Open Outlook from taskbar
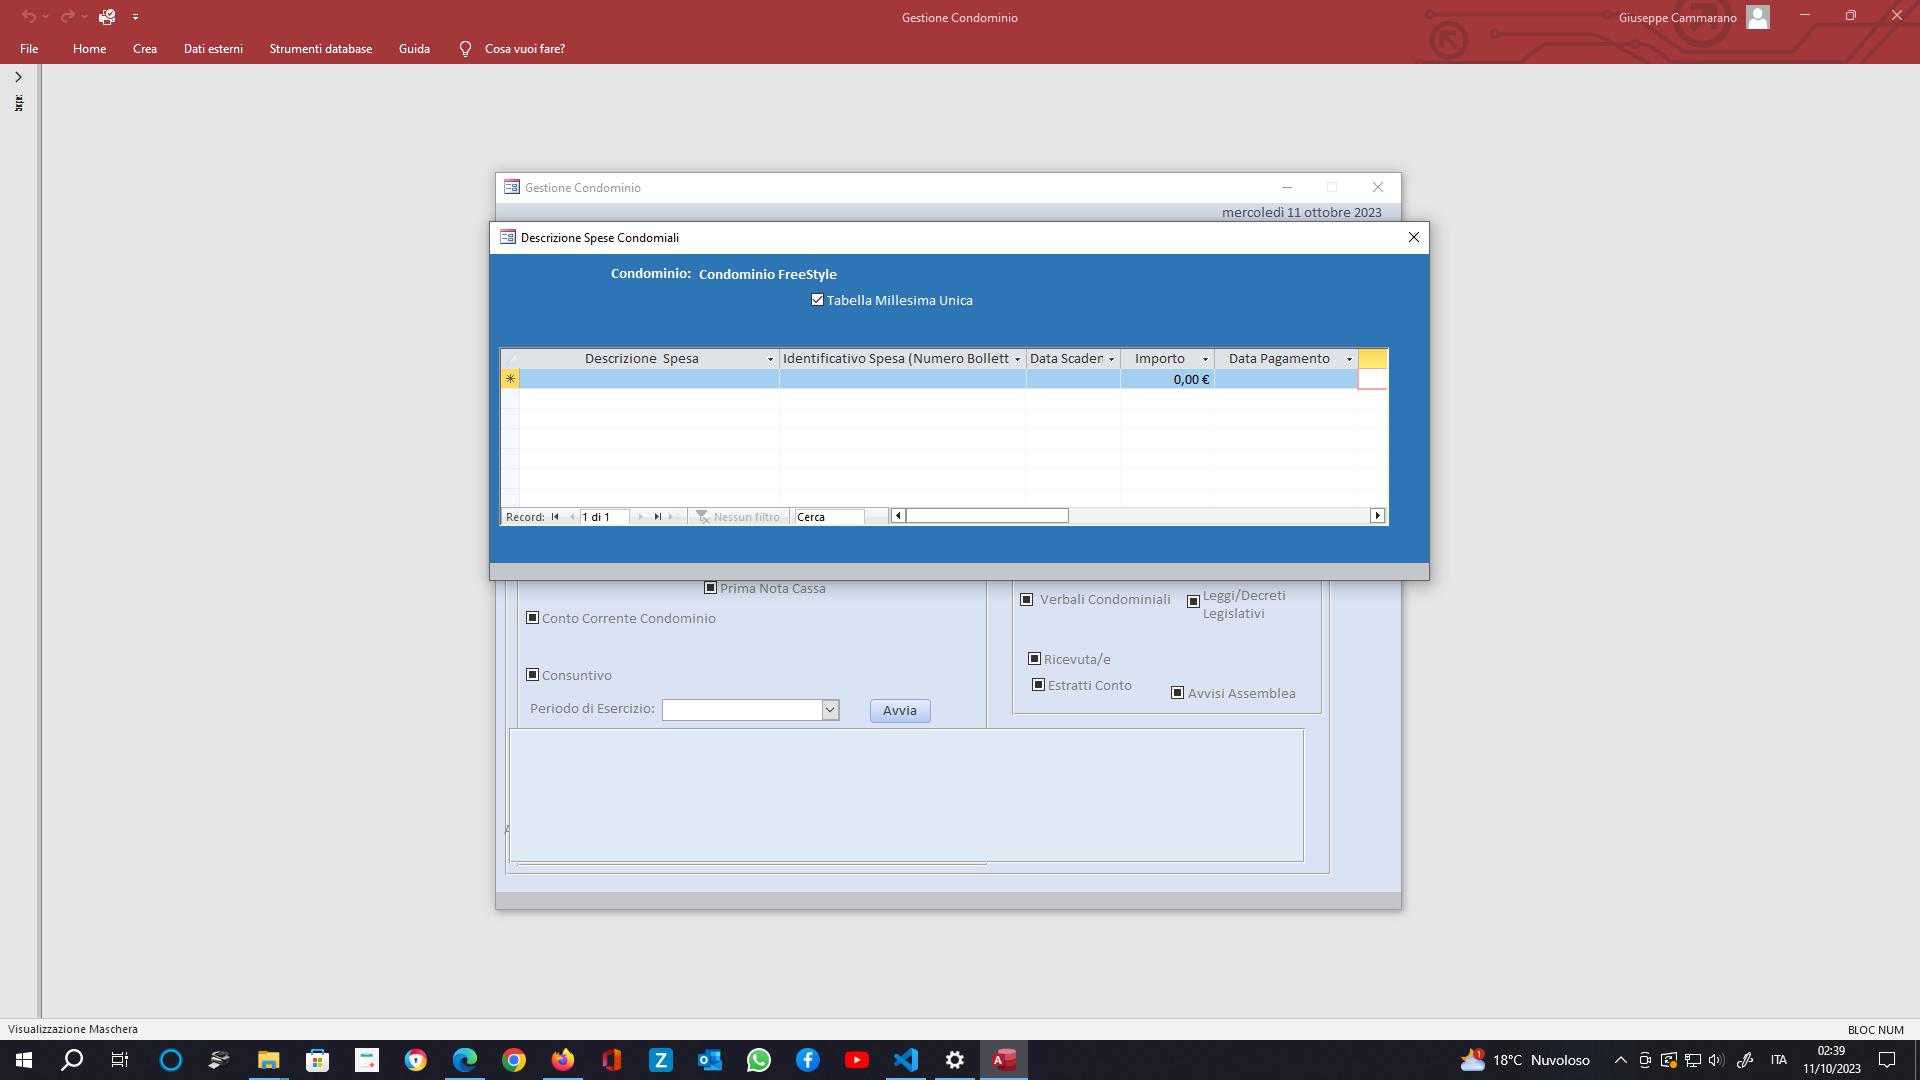 click(x=710, y=1060)
